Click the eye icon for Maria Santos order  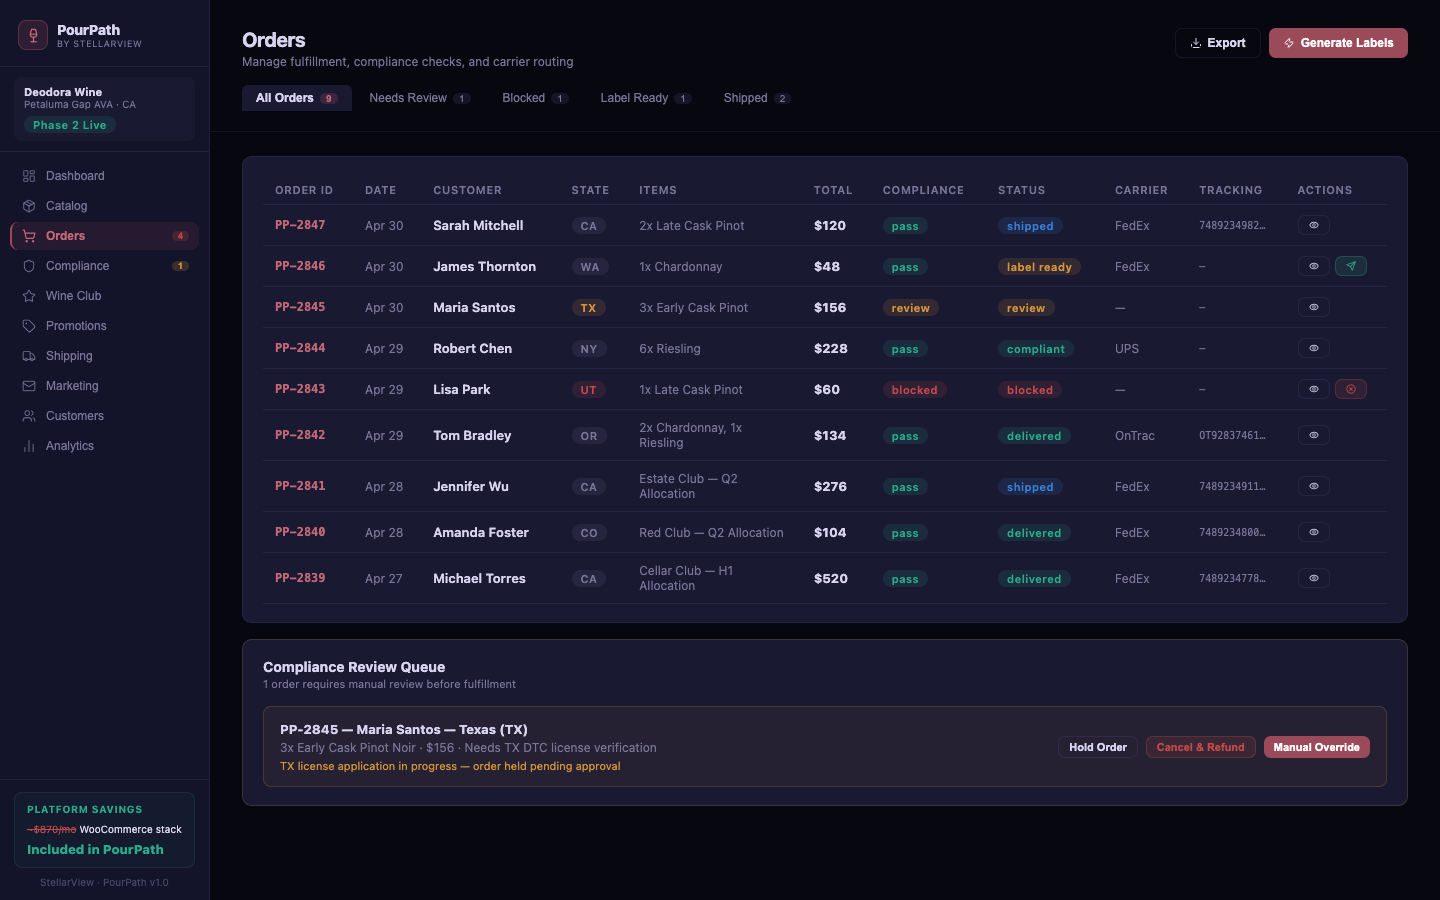[1313, 307]
